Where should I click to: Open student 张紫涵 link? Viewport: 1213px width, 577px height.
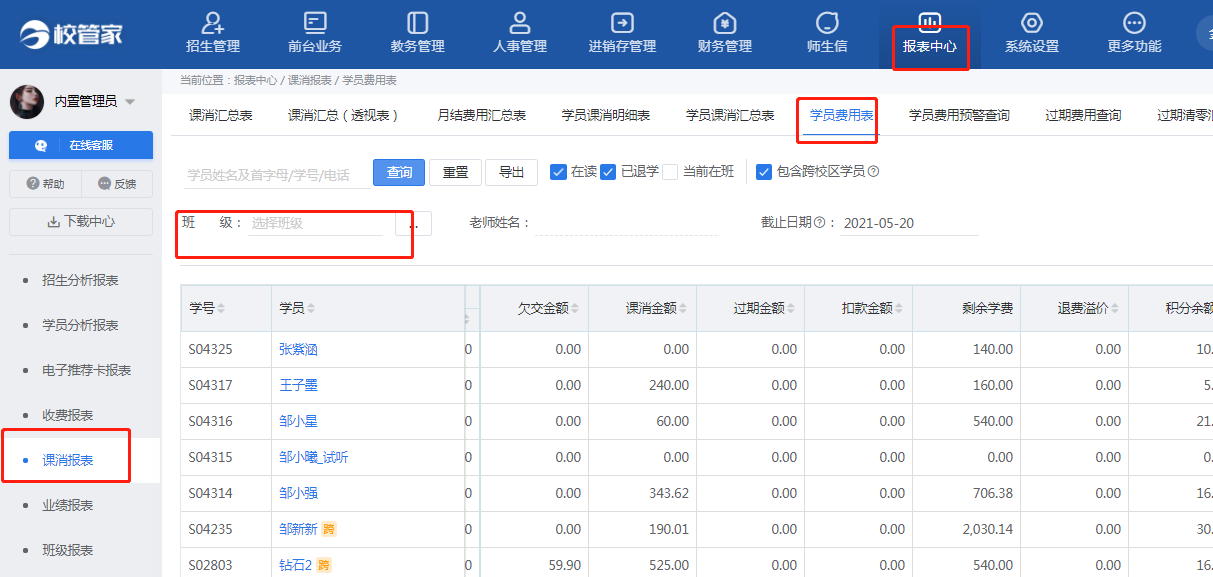pos(298,350)
